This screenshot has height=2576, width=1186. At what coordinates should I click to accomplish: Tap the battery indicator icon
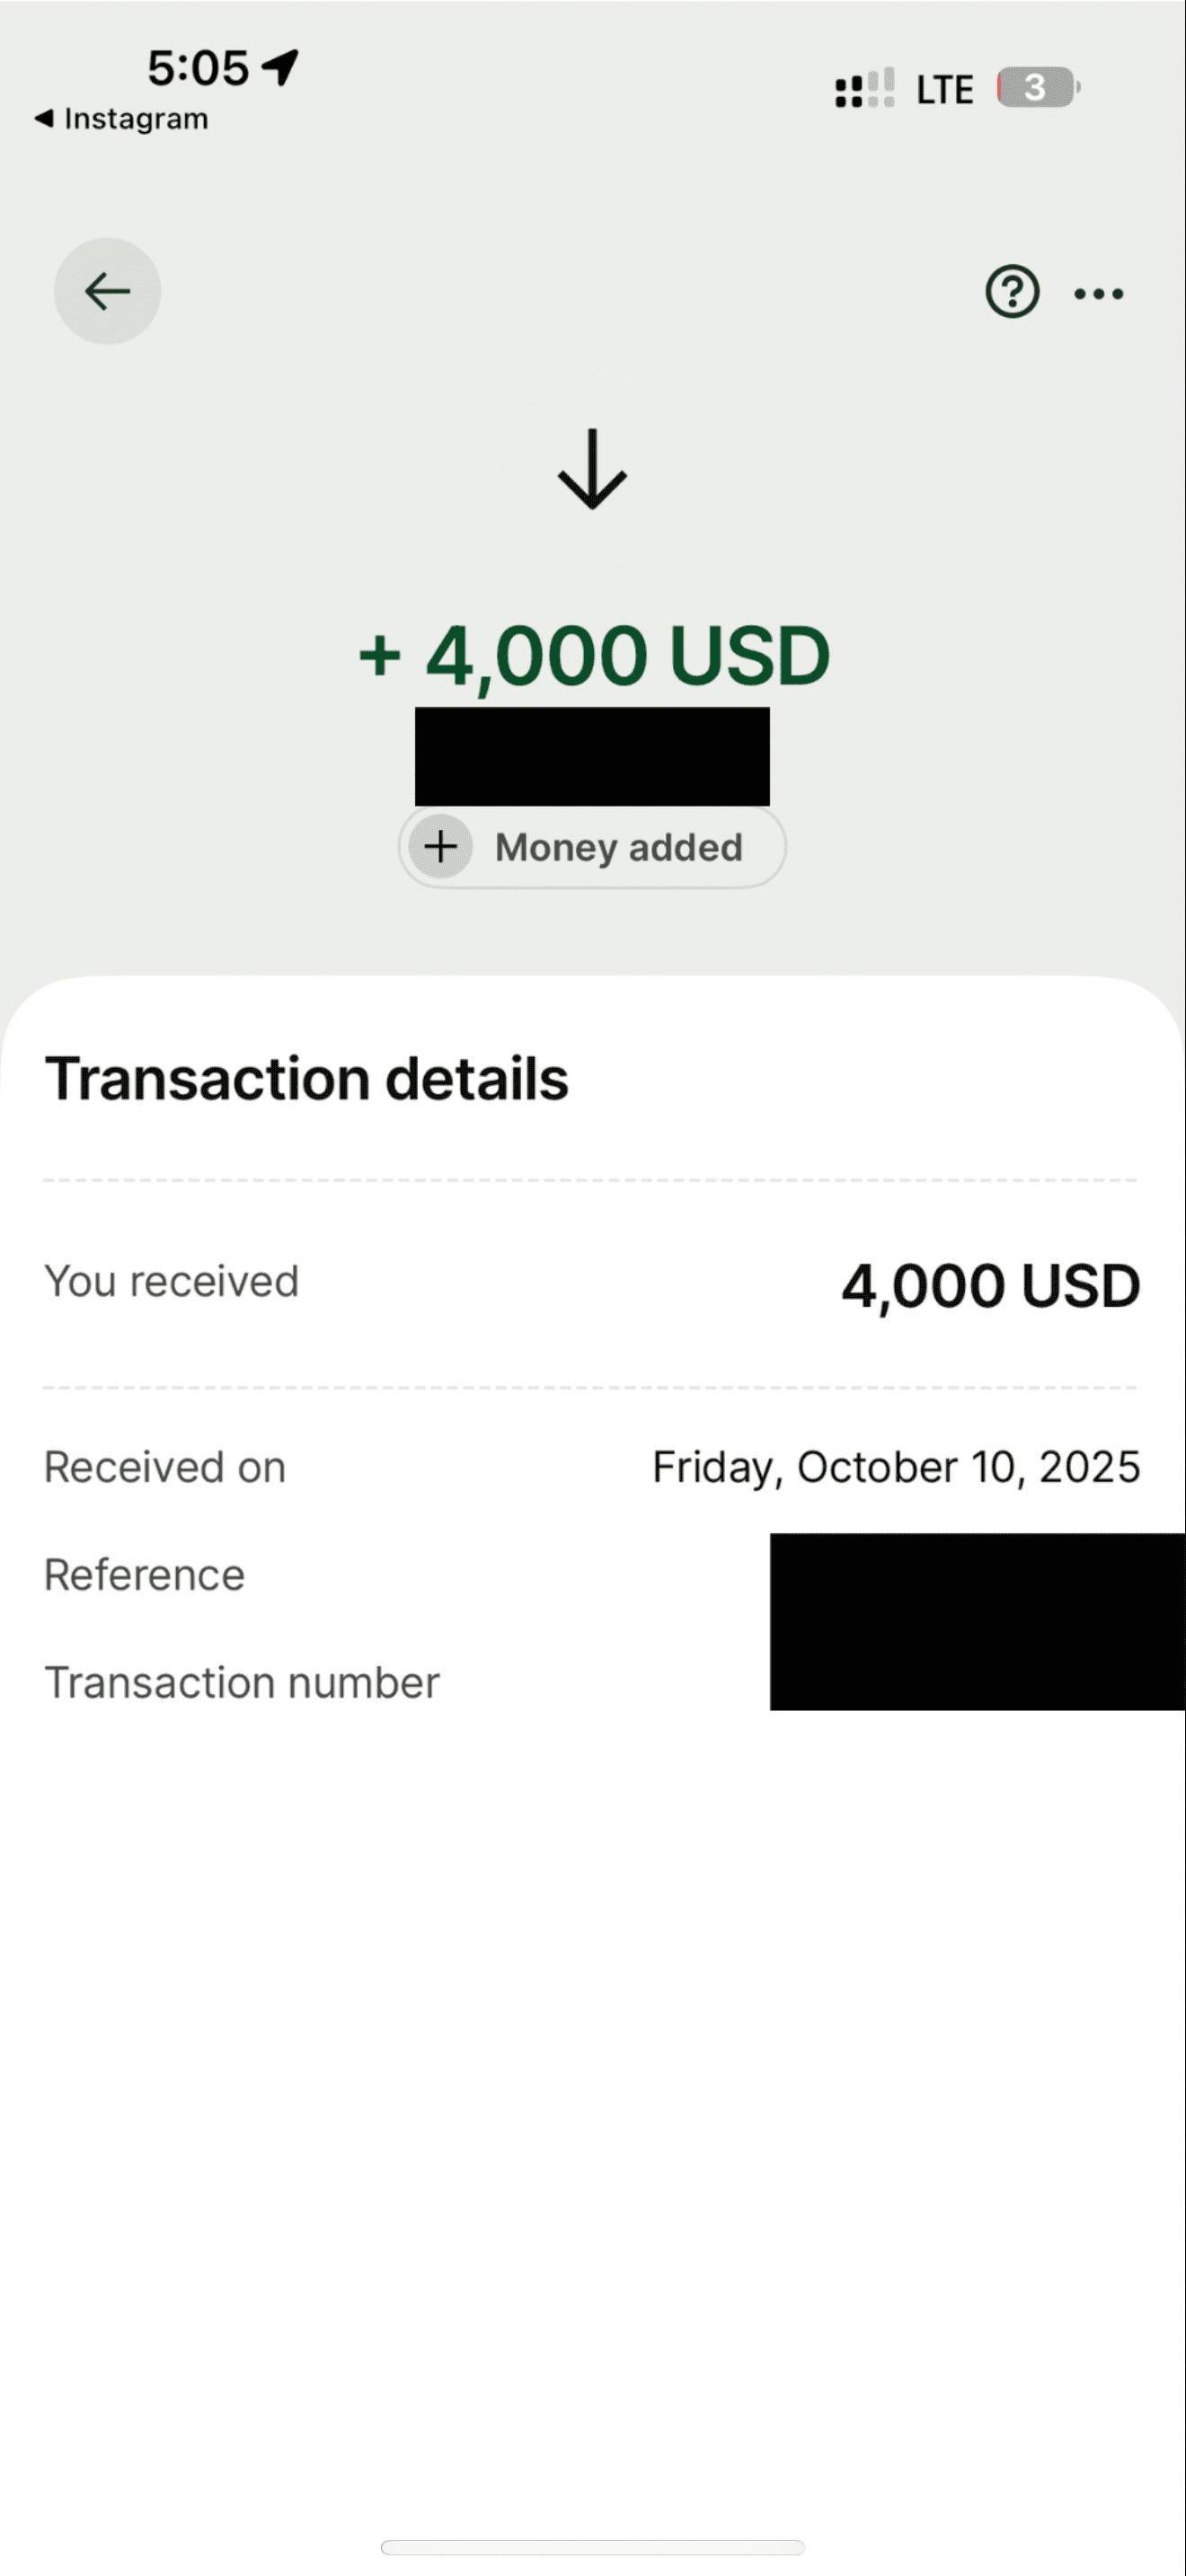click(x=1037, y=88)
